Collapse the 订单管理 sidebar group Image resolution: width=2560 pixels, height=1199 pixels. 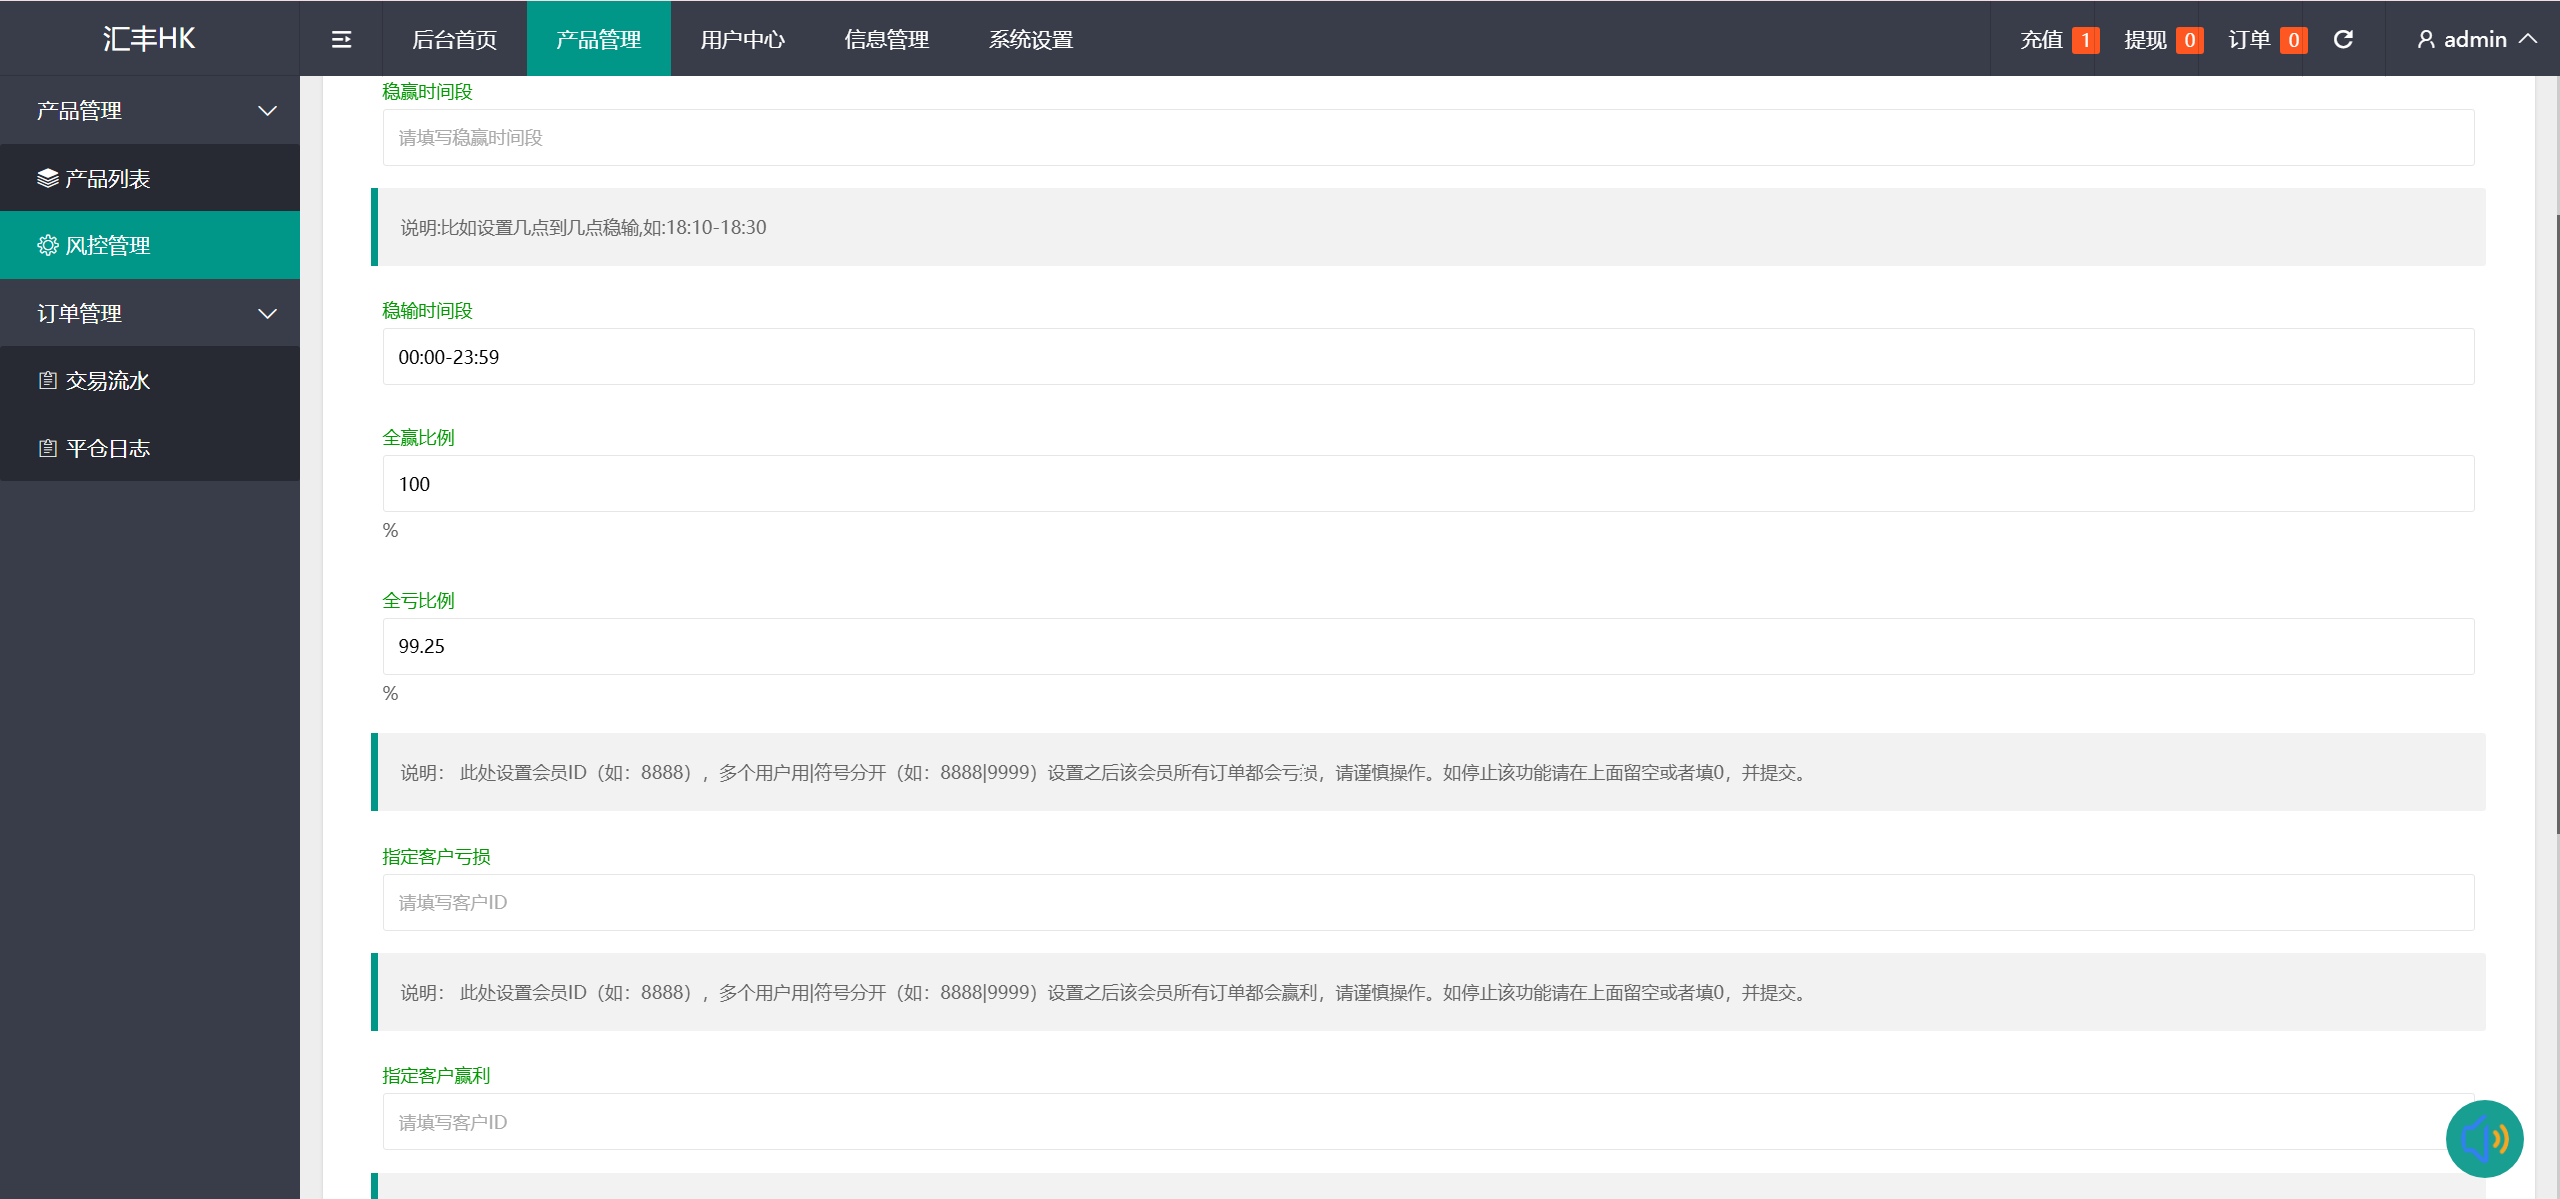(x=267, y=313)
